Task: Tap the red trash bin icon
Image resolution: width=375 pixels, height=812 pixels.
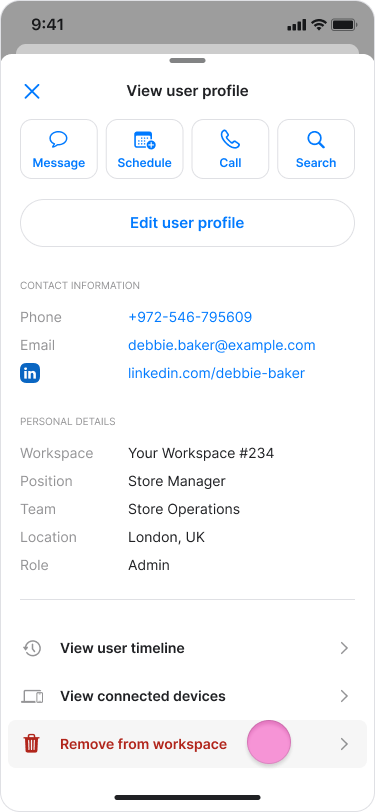Action: tap(32, 744)
